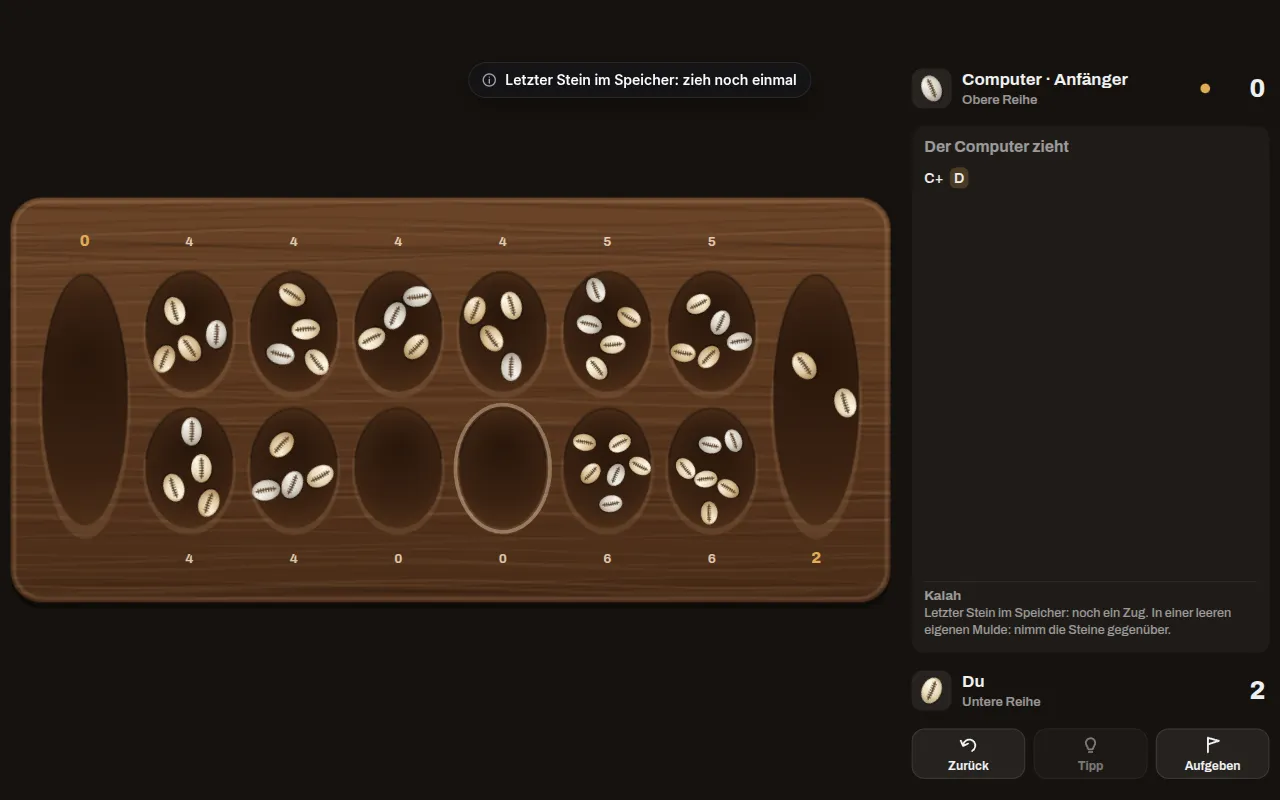Select the last bottom-row pit with 6 shells
This screenshot has height=800, width=1280.
[711, 468]
